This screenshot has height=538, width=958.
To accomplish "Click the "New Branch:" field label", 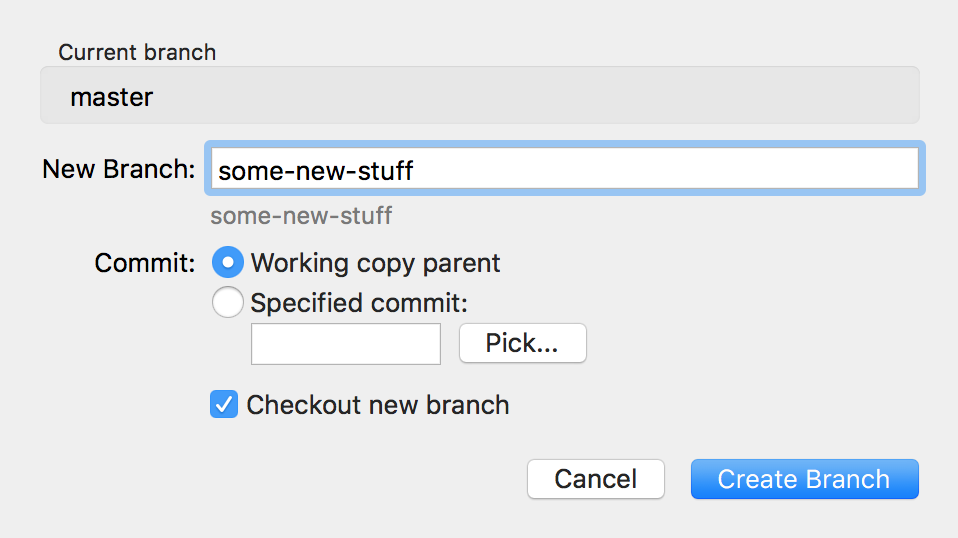I will (x=118, y=169).
